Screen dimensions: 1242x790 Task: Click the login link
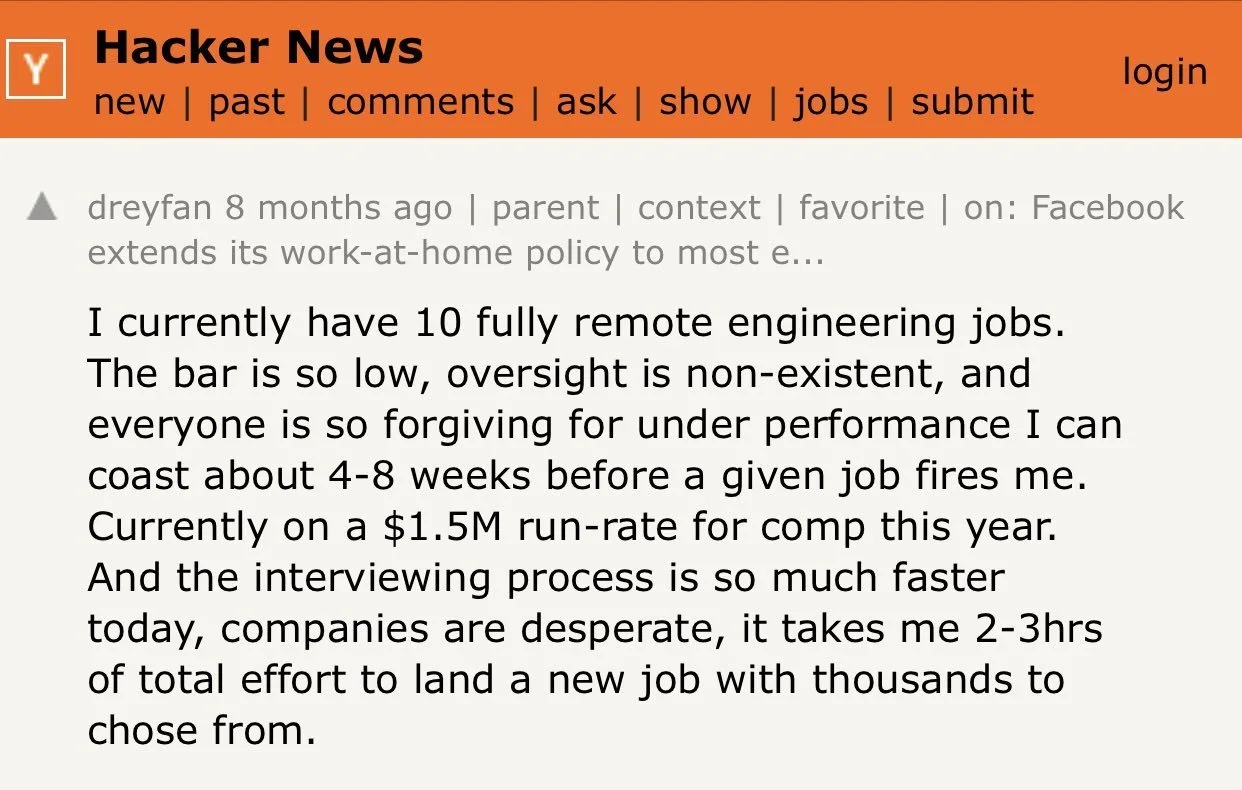pyautogui.click(x=1164, y=72)
